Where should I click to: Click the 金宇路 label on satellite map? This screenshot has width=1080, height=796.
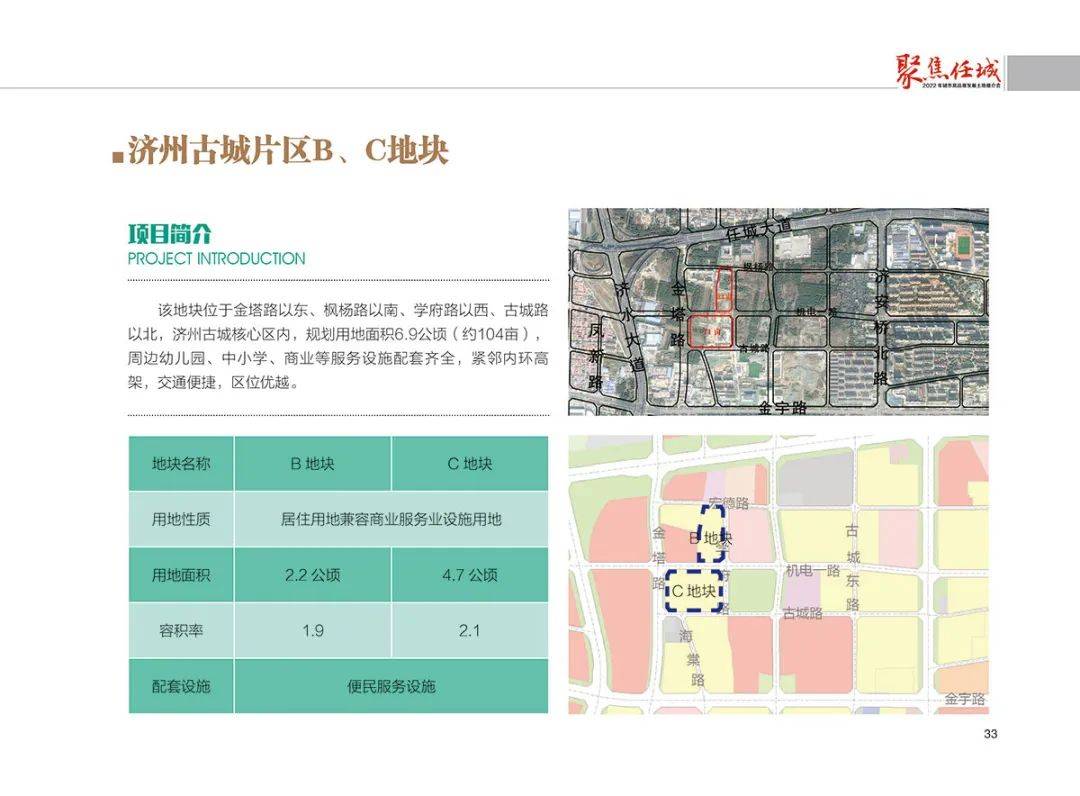click(x=782, y=408)
